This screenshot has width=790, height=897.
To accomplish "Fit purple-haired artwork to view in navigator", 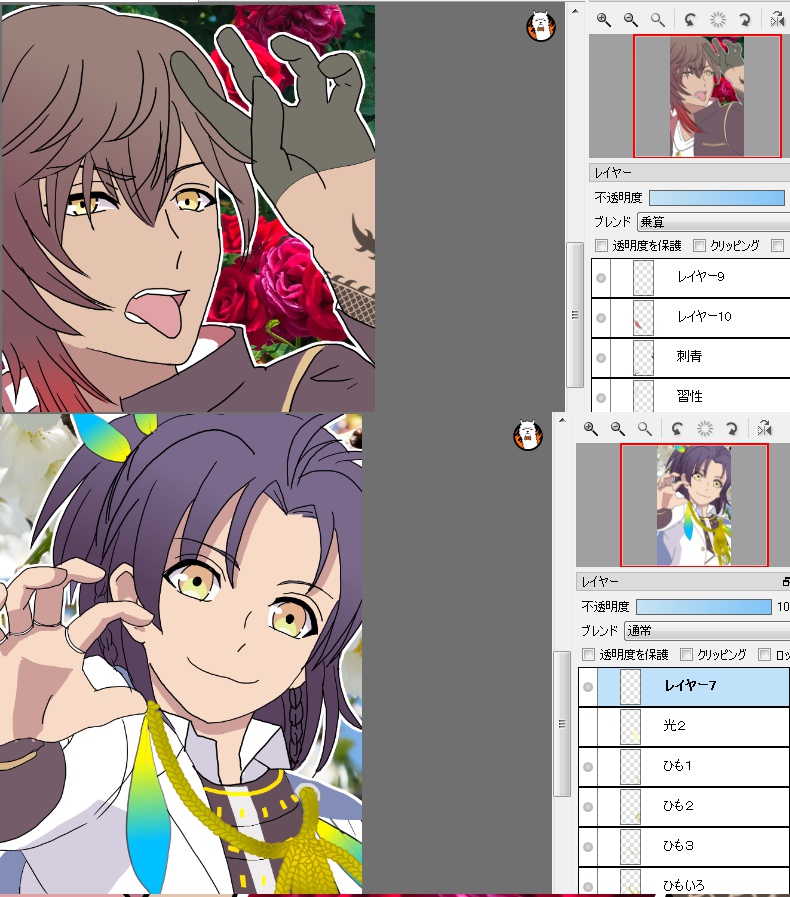I will point(644,428).
